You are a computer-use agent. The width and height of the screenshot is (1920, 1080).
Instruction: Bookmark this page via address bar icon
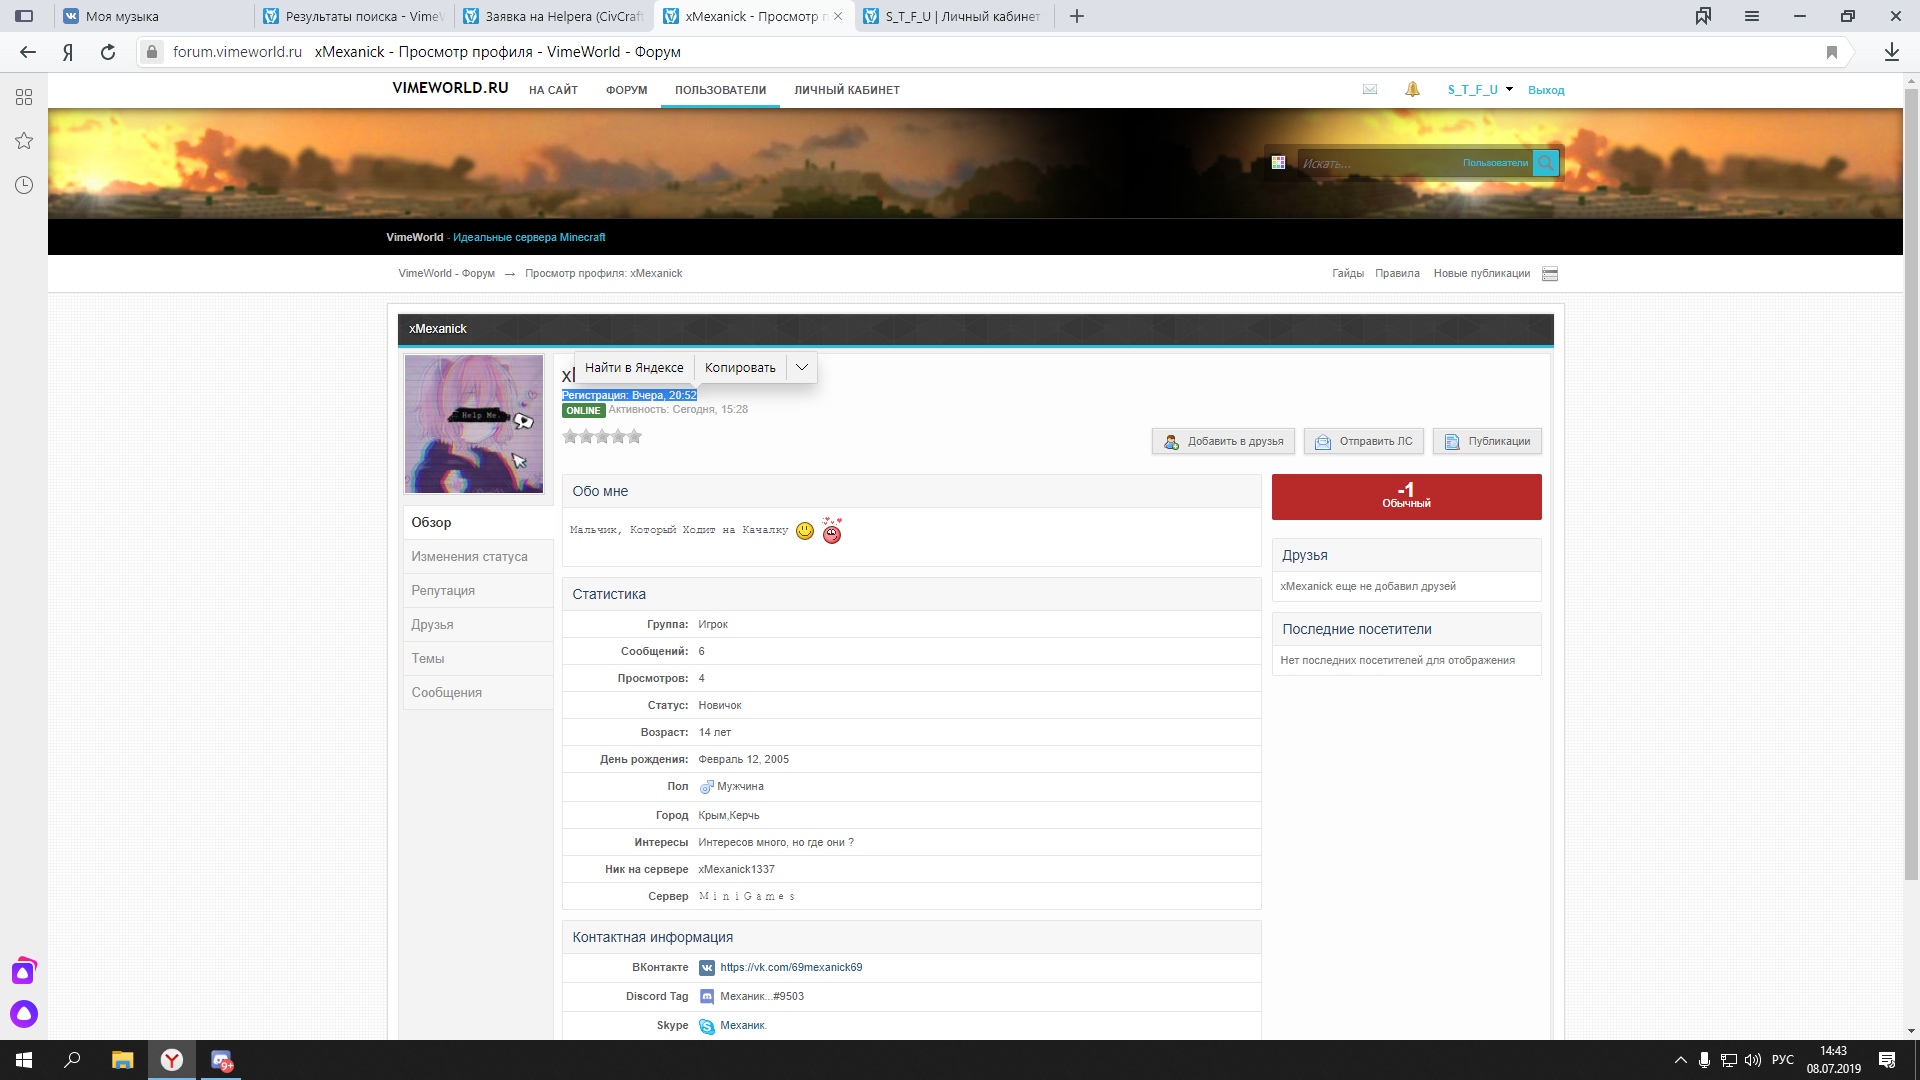(1832, 52)
